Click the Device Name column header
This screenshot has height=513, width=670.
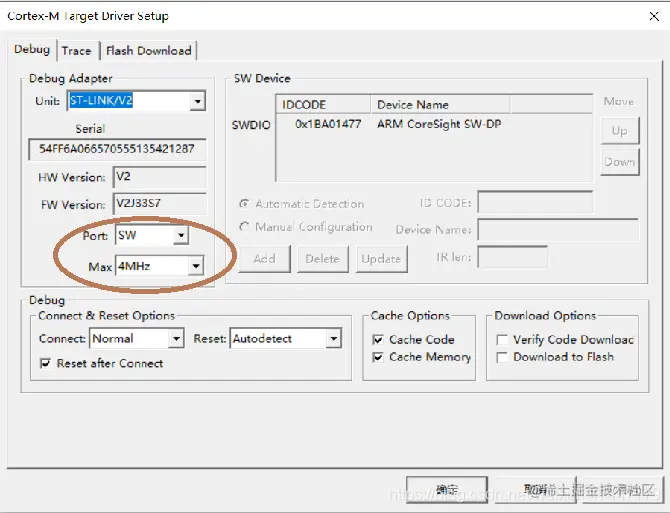[x=441, y=105]
